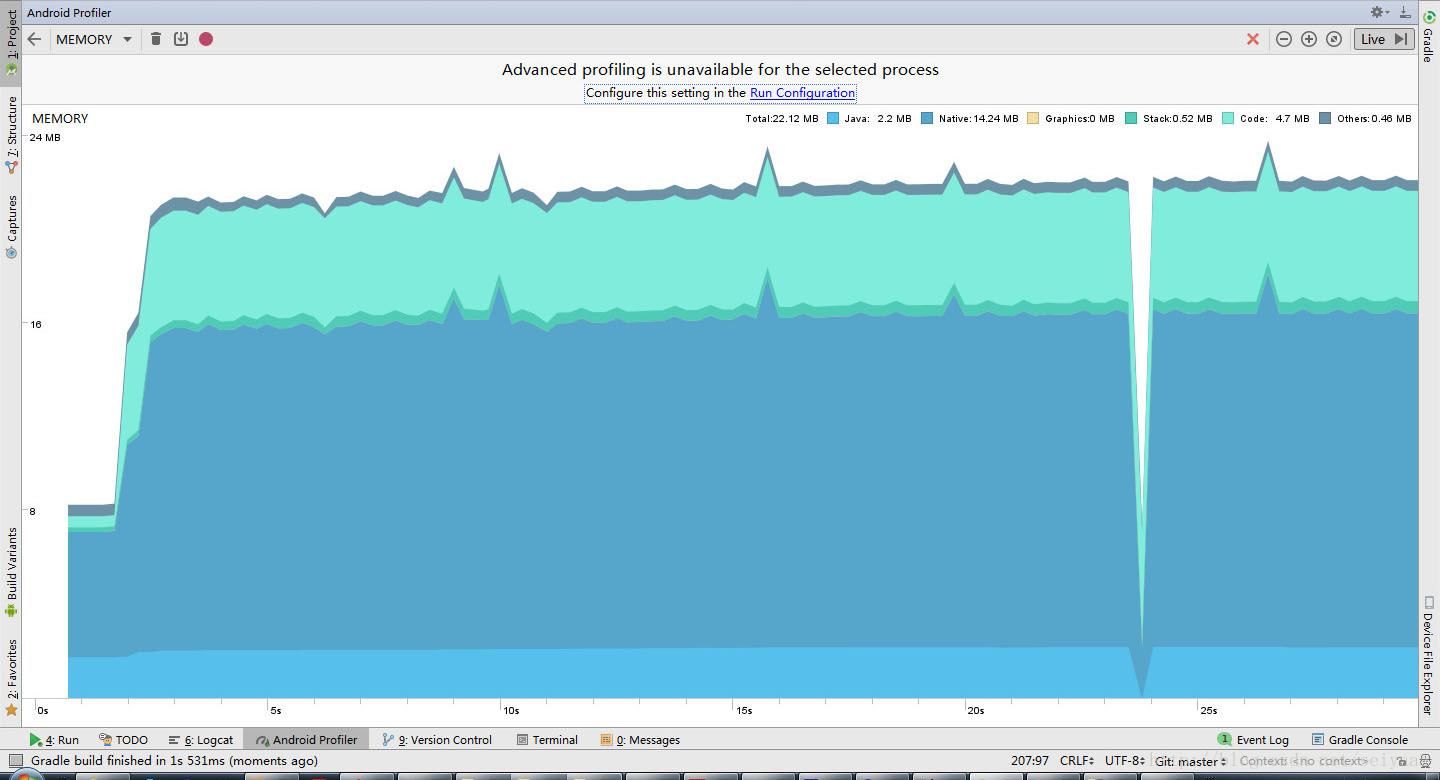
Task: Open the Event Log
Action: click(1253, 740)
